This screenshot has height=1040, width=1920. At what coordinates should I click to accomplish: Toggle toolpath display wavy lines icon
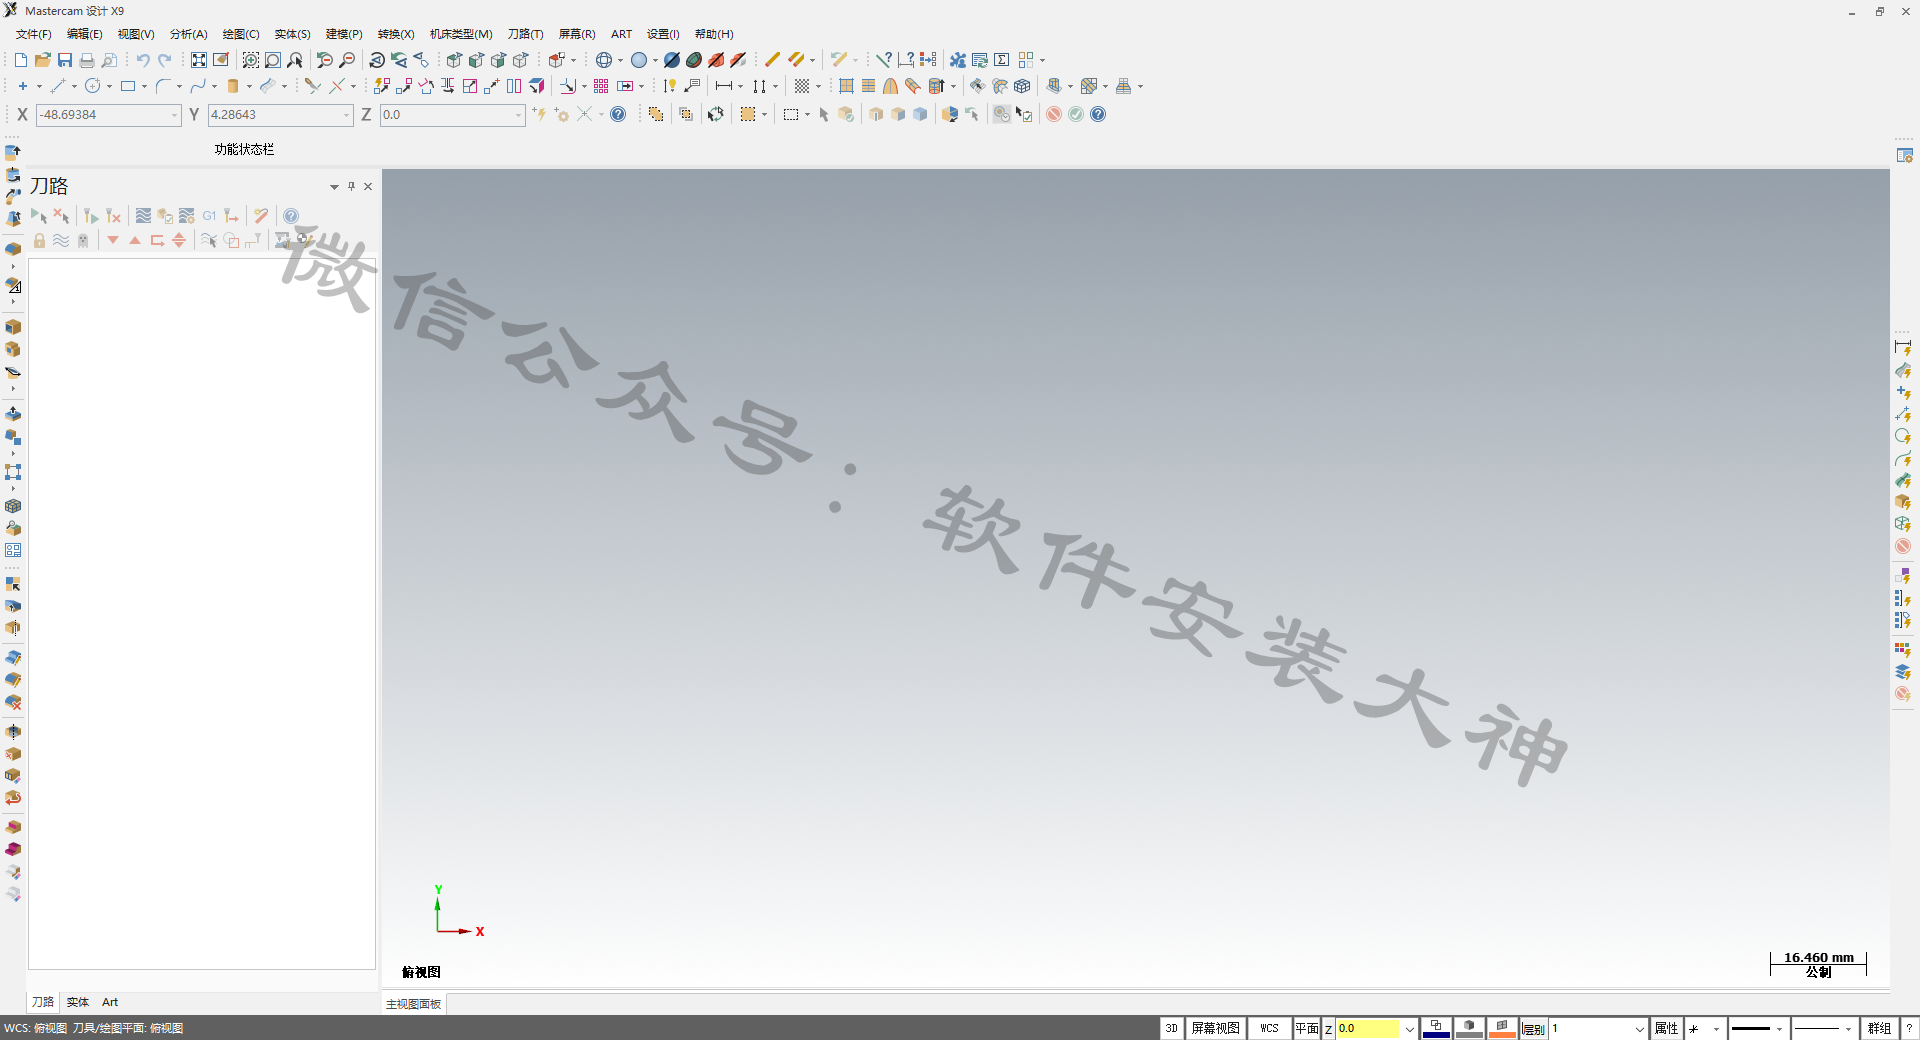(x=61, y=241)
